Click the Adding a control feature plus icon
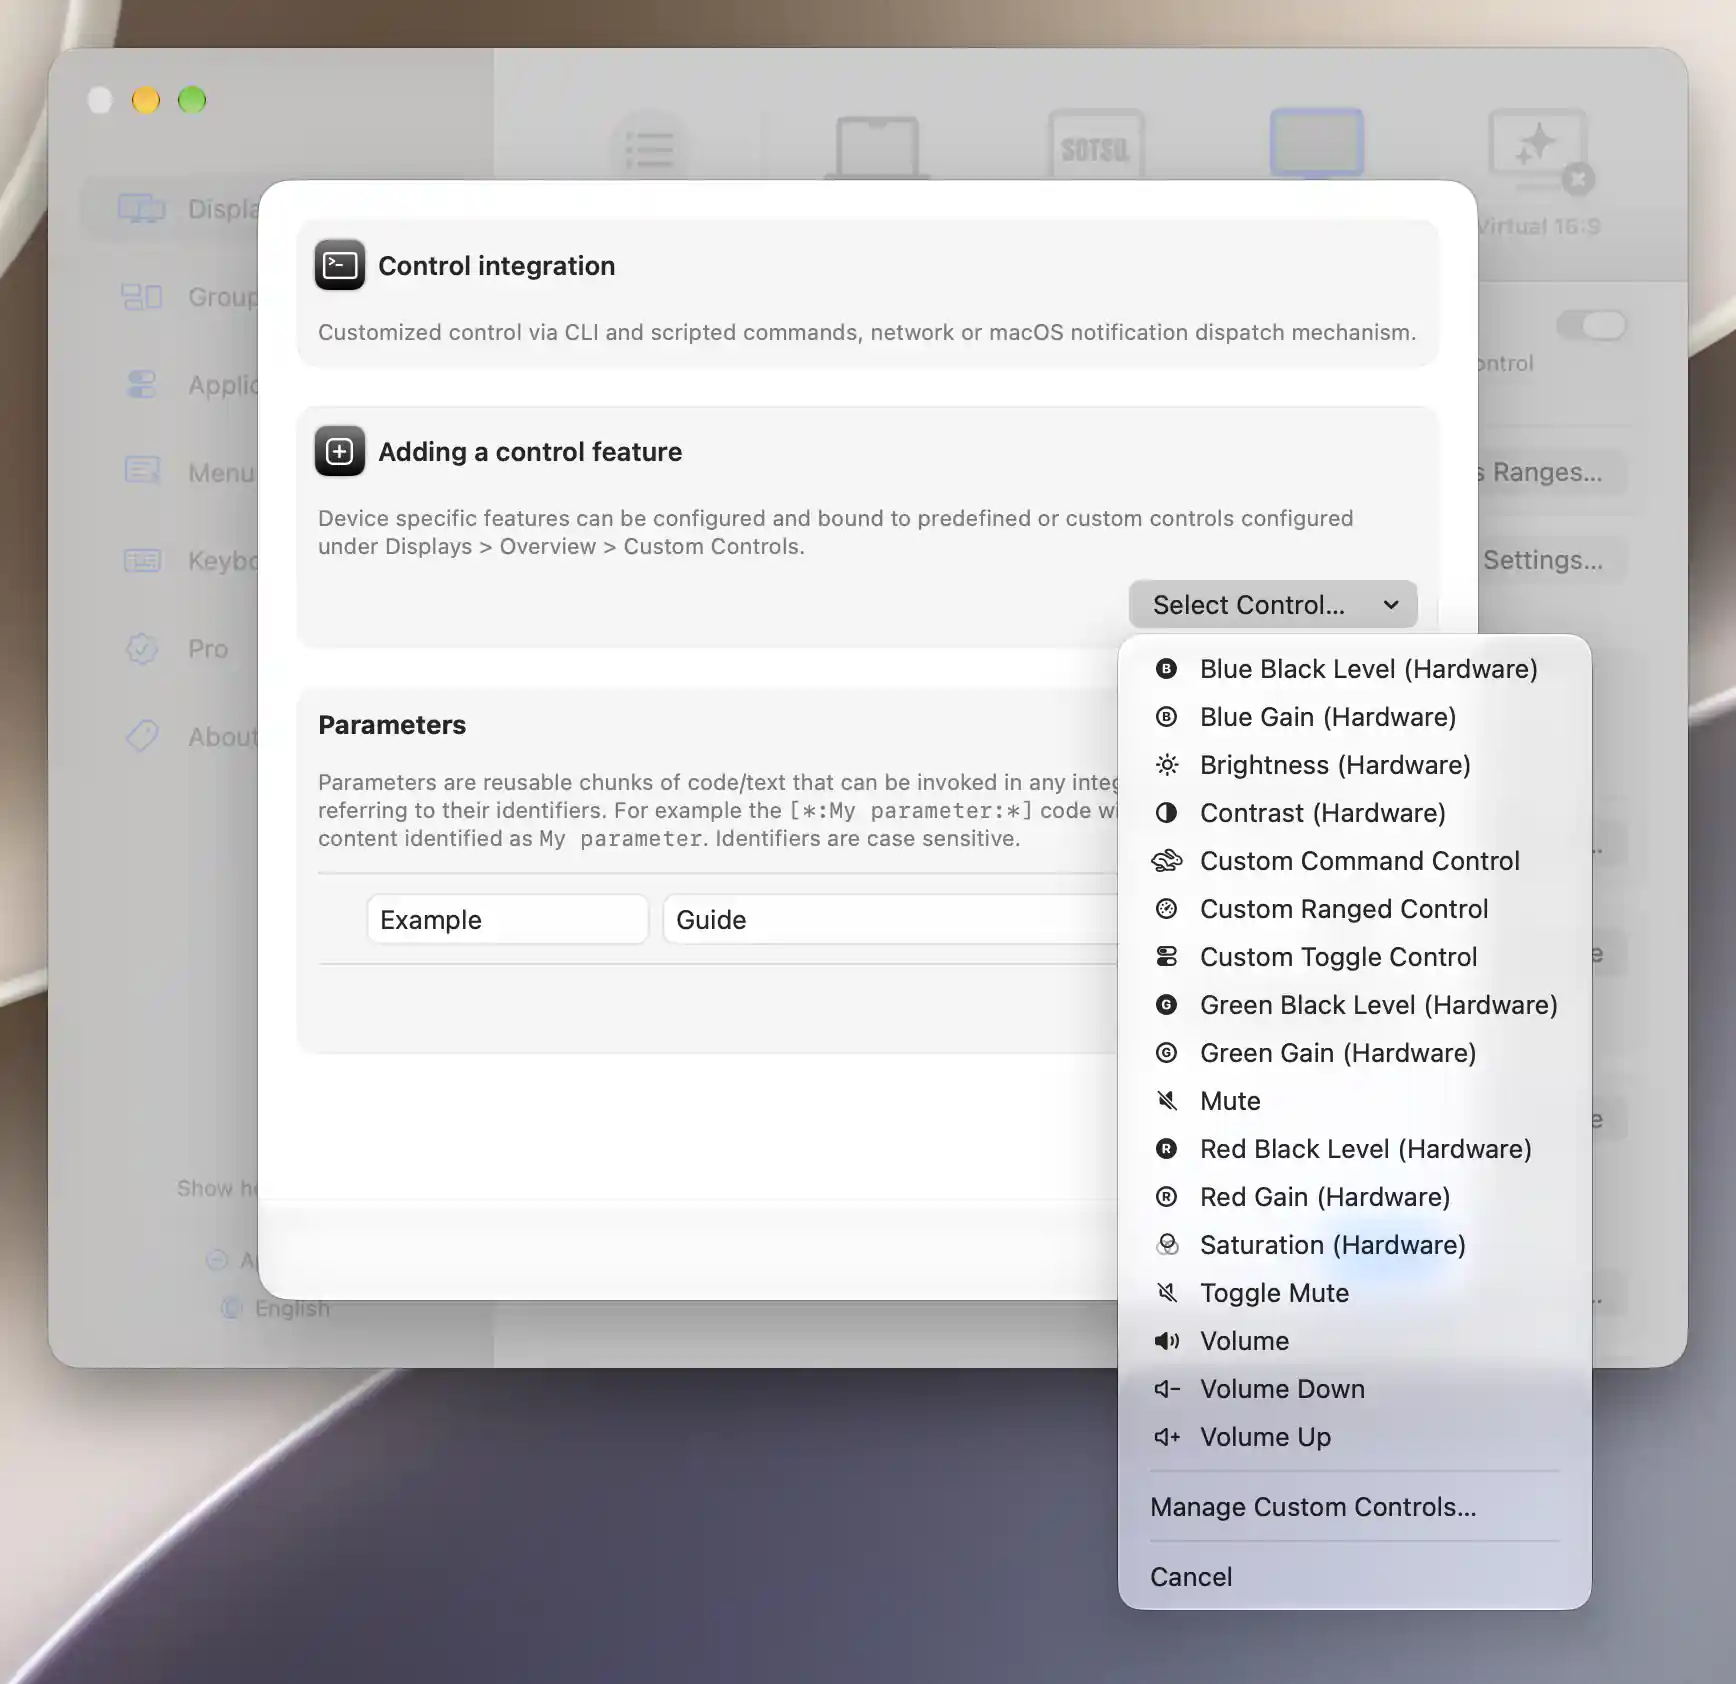The image size is (1736, 1684). click(x=340, y=451)
